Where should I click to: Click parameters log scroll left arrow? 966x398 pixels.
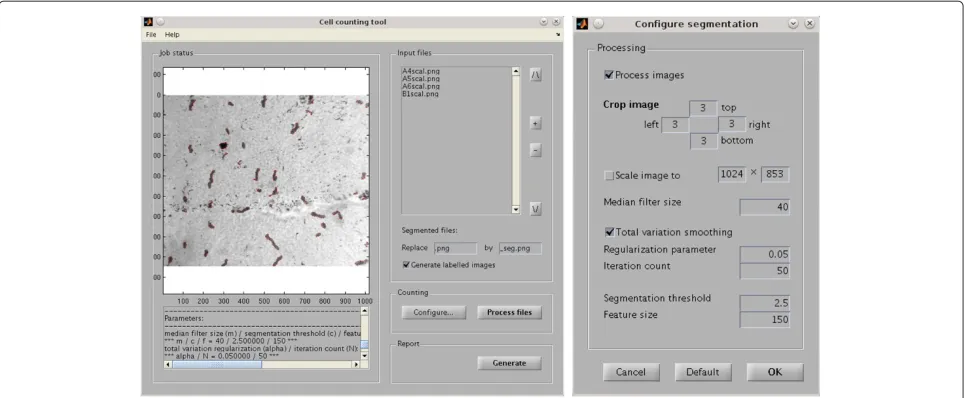click(168, 365)
